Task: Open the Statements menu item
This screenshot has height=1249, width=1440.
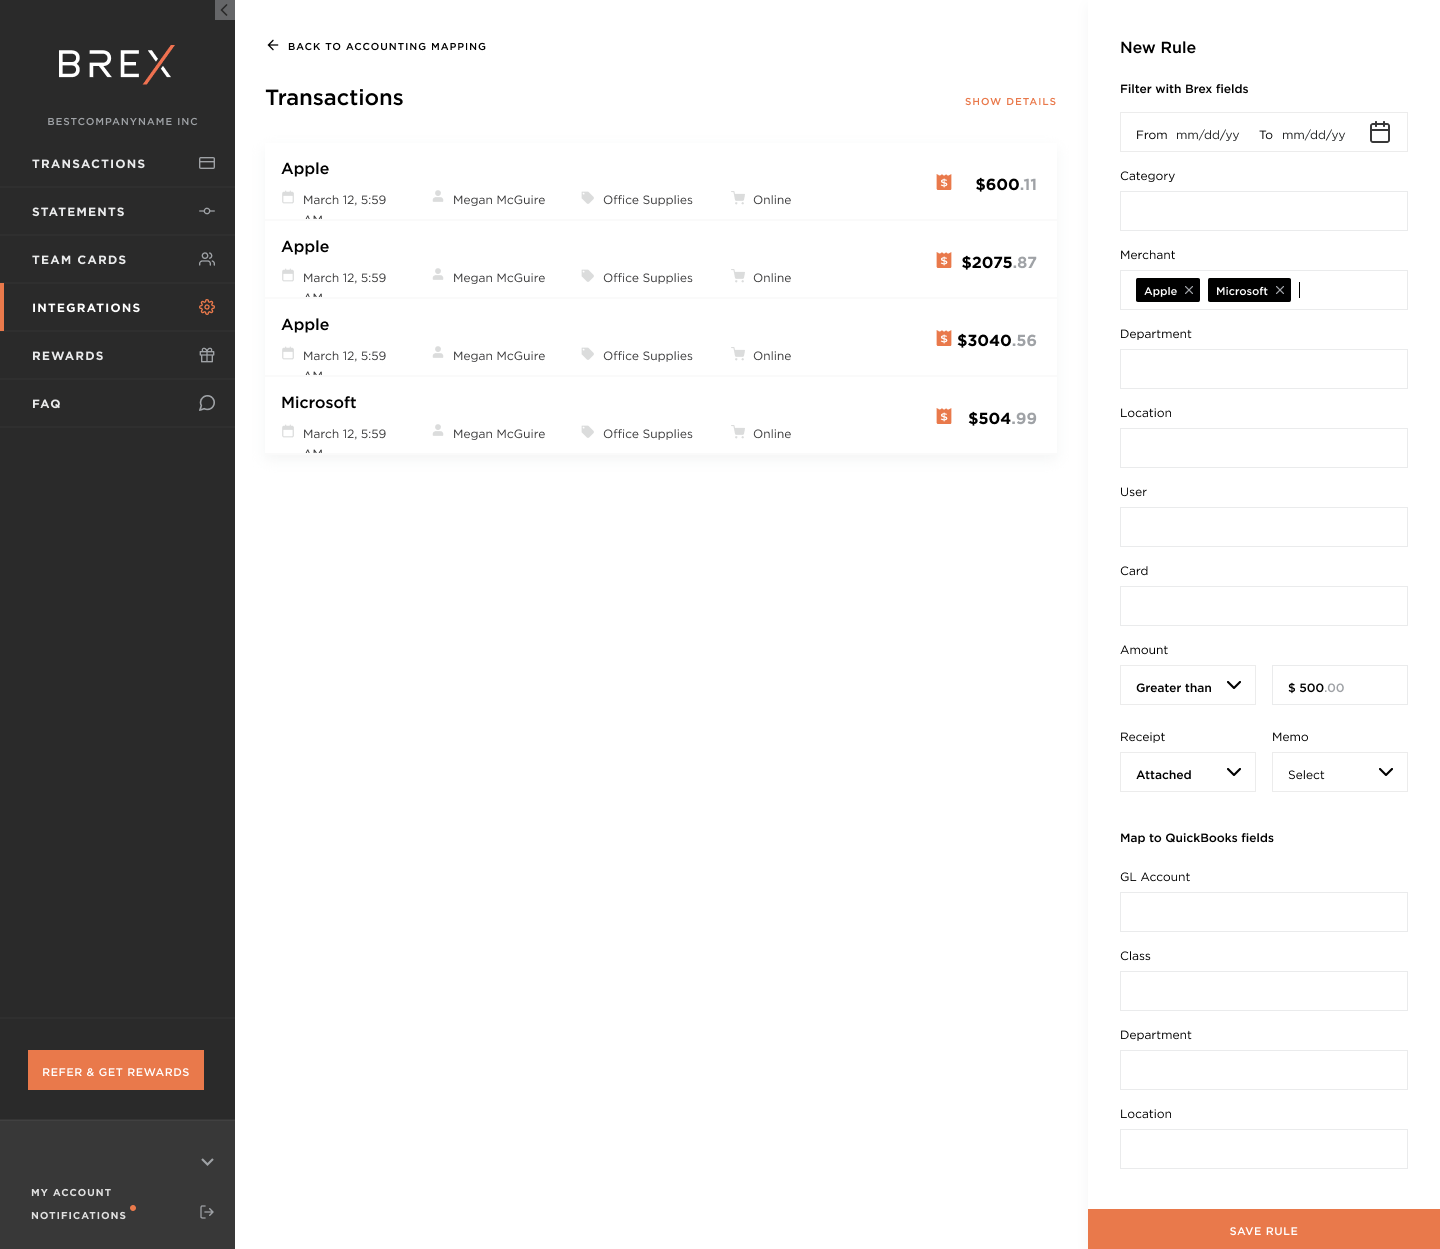Action: 118,211
